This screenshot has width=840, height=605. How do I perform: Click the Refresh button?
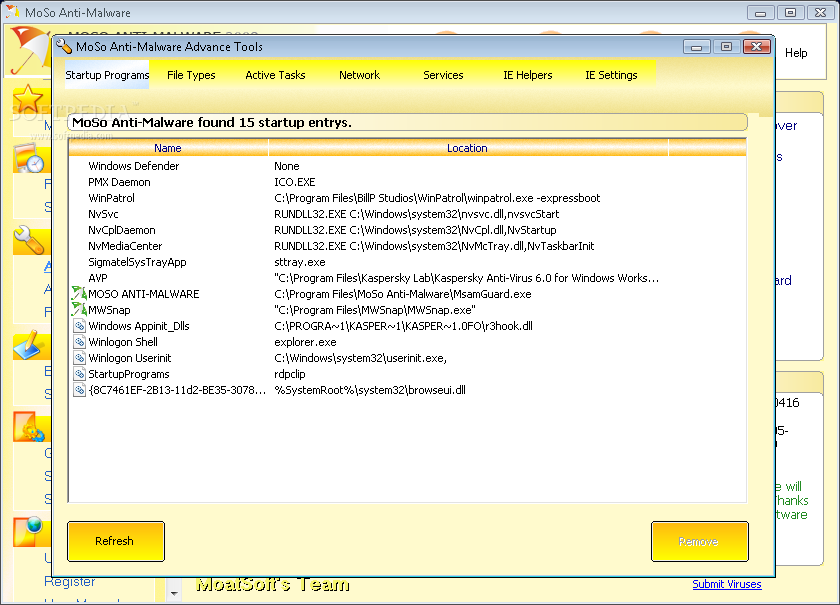tap(116, 541)
